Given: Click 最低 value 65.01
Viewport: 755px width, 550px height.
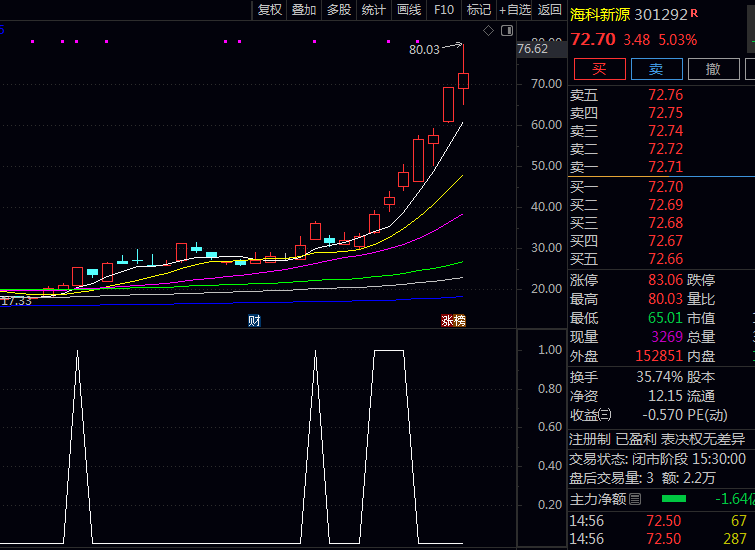Looking at the screenshot, I should click(665, 318).
